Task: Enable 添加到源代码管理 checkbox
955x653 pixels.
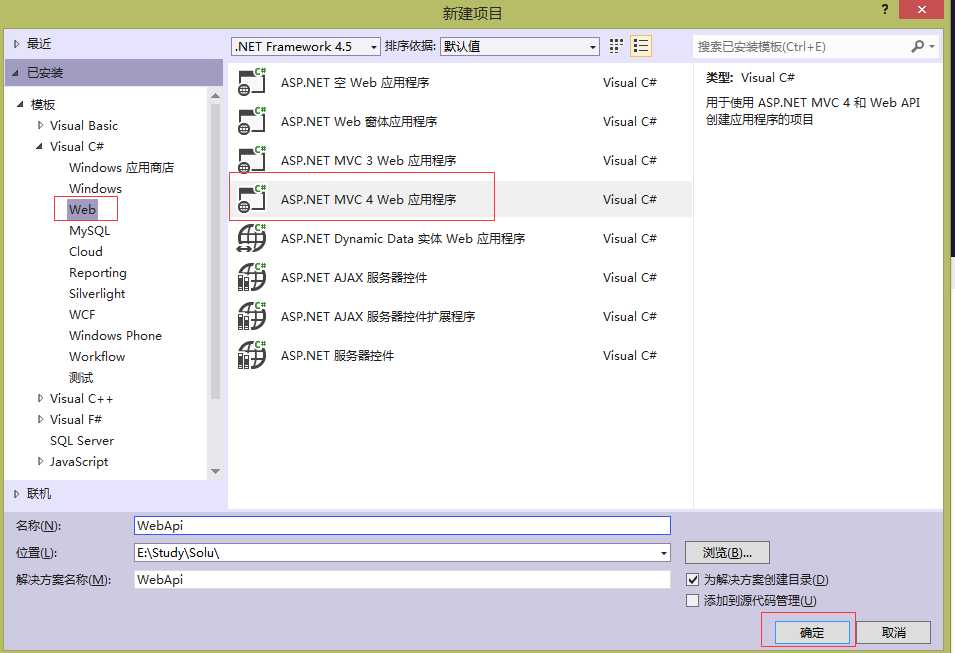Action: [x=692, y=601]
